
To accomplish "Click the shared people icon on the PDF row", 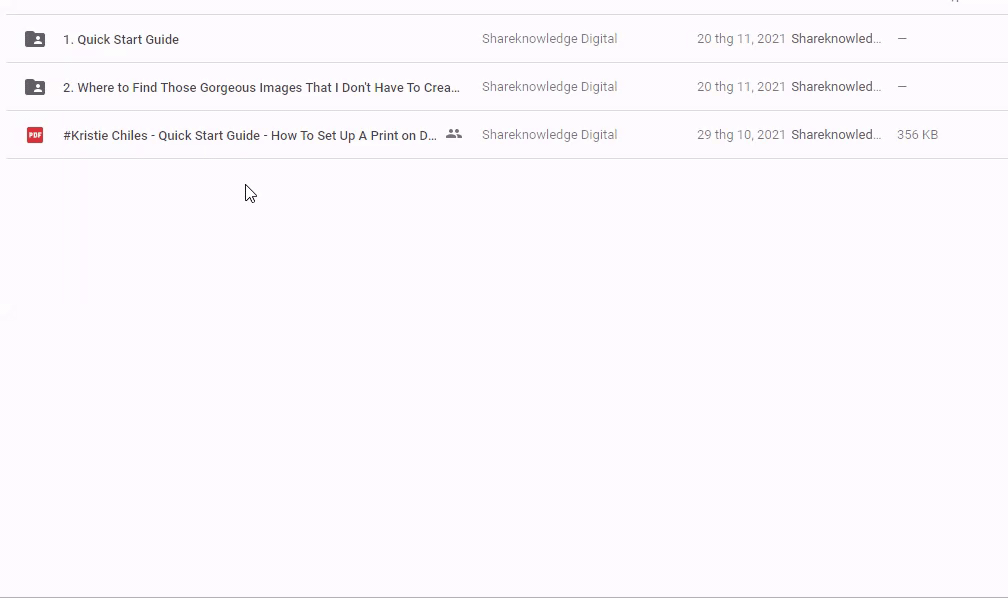I will 454,134.
